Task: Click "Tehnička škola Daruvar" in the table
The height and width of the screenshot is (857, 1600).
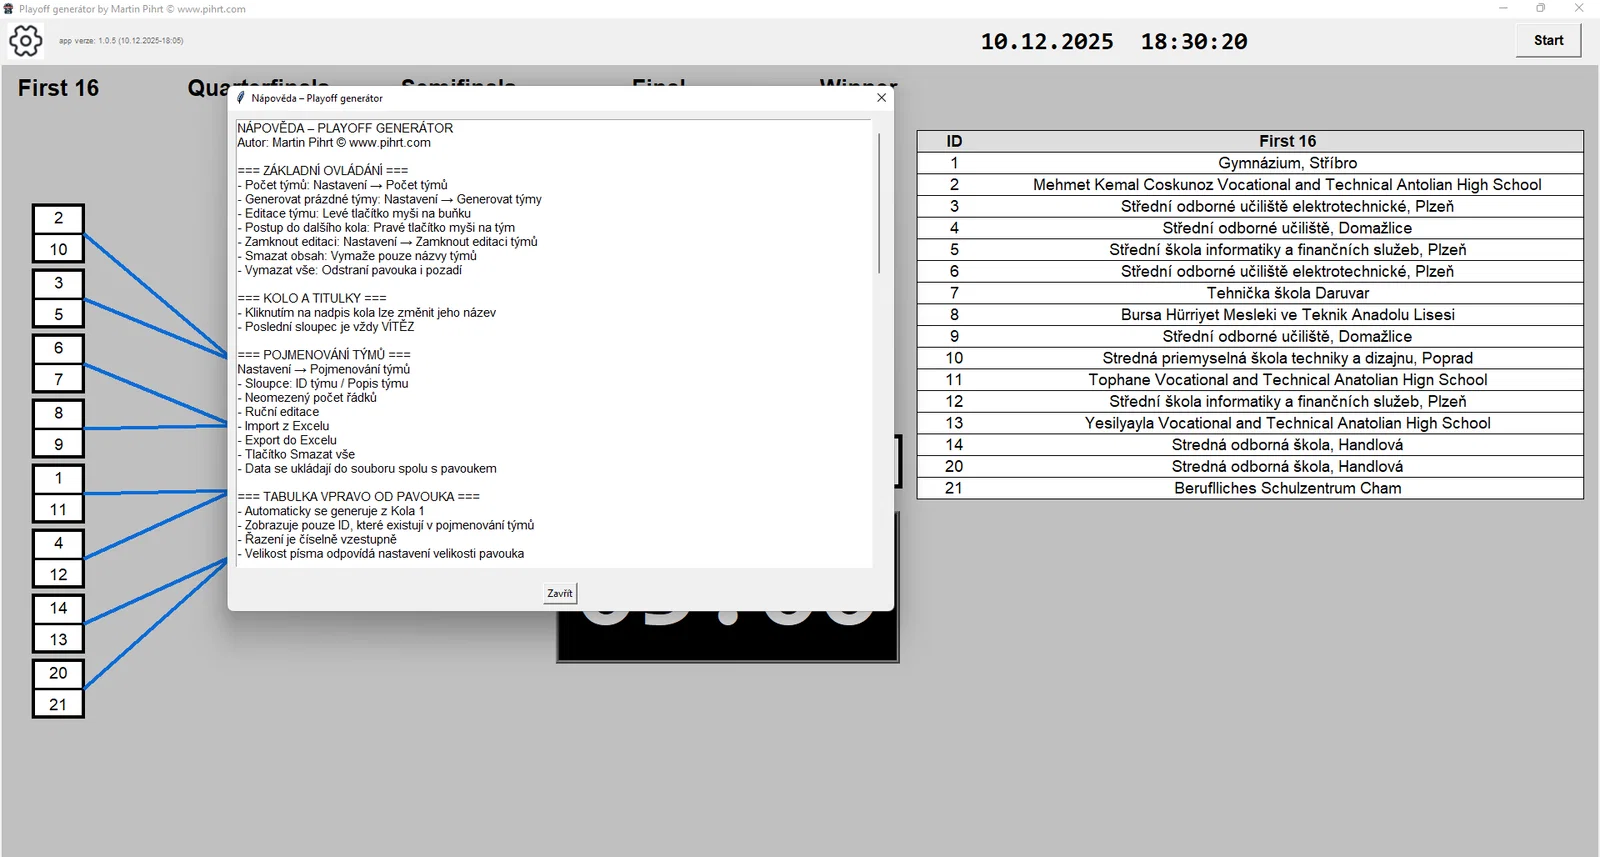Action: (1287, 293)
